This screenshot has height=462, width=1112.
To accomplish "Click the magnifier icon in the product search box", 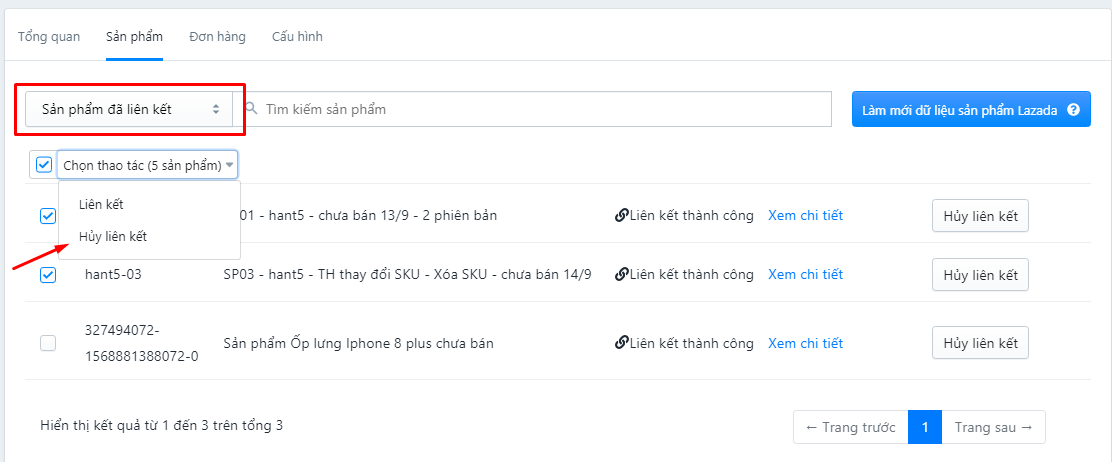I will [x=251, y=109].
